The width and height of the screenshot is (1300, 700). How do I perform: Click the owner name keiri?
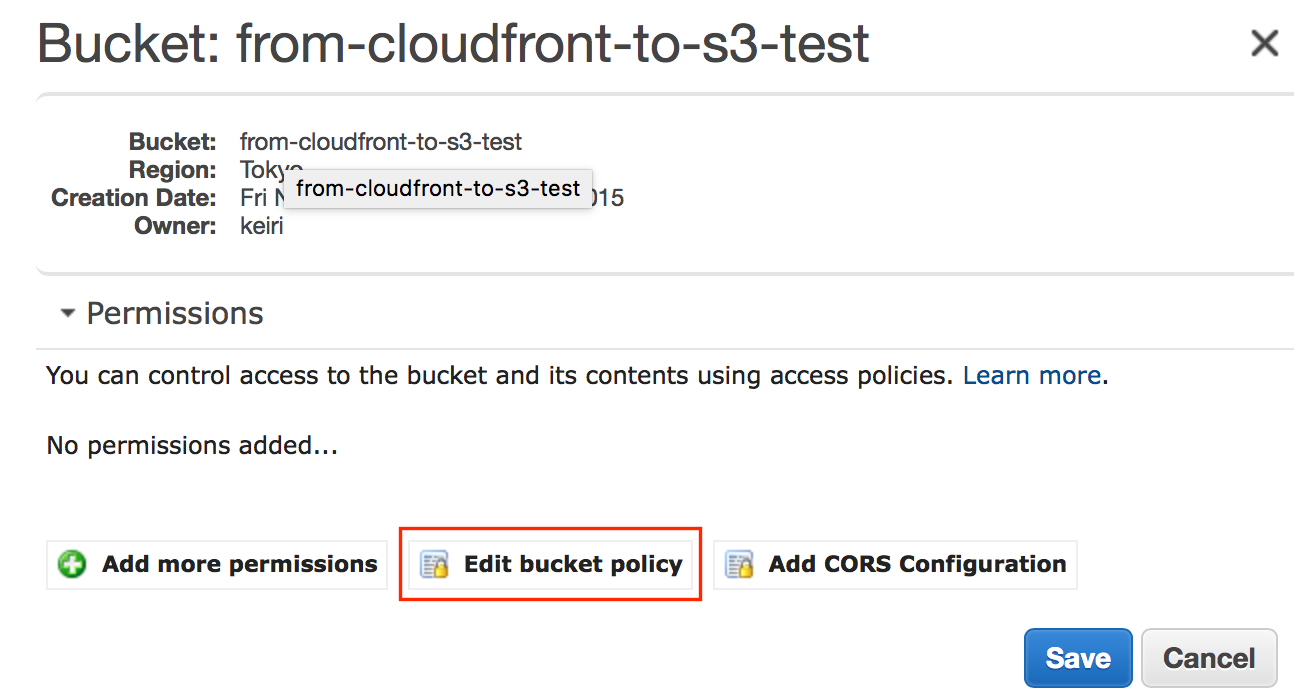262,226
